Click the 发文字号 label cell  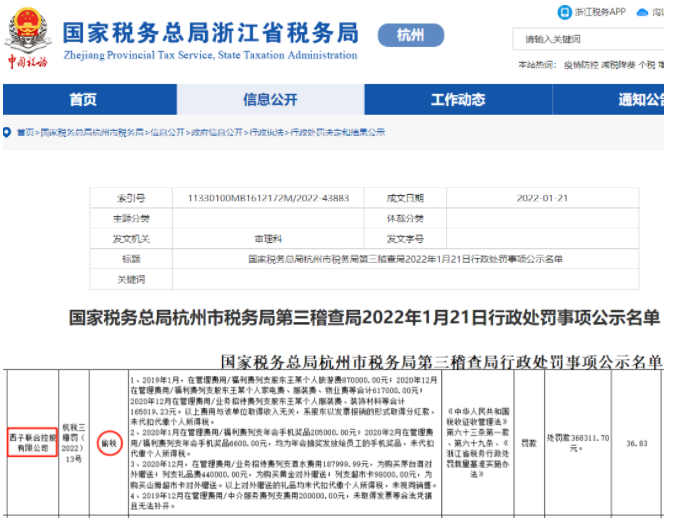coord(405,239)
